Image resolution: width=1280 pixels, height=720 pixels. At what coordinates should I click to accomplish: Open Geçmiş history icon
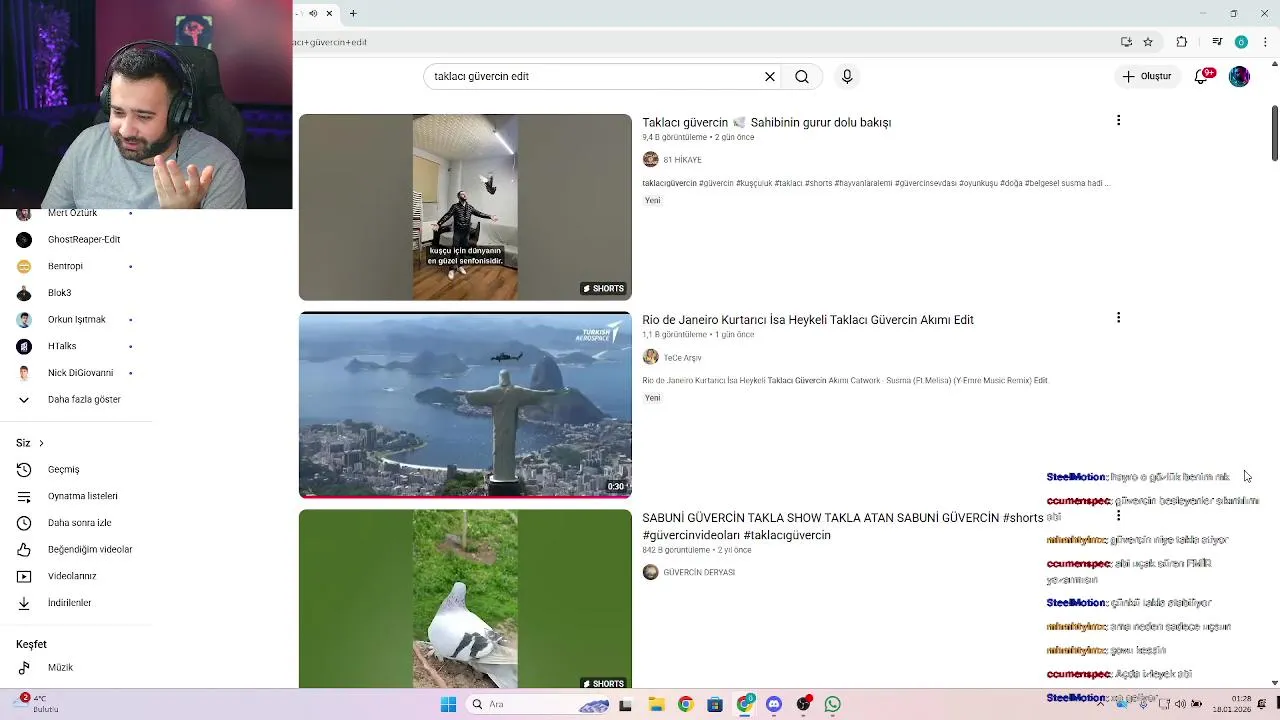click(x=24, y=469)
